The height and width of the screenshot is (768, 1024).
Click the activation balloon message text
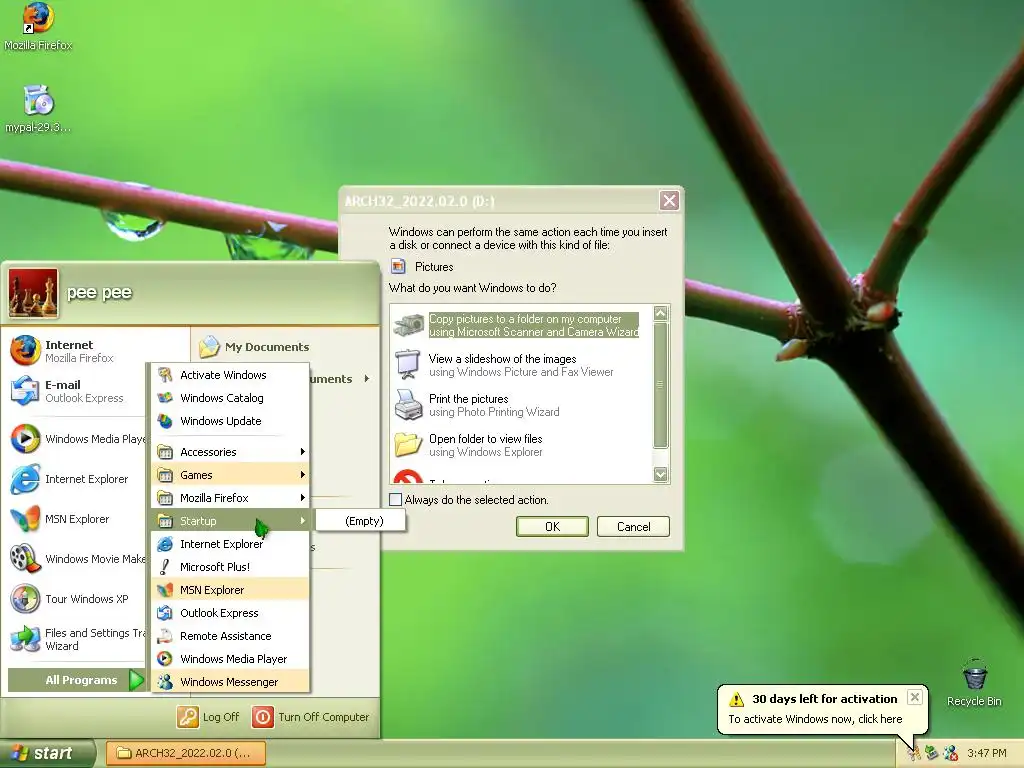[815, 719]
